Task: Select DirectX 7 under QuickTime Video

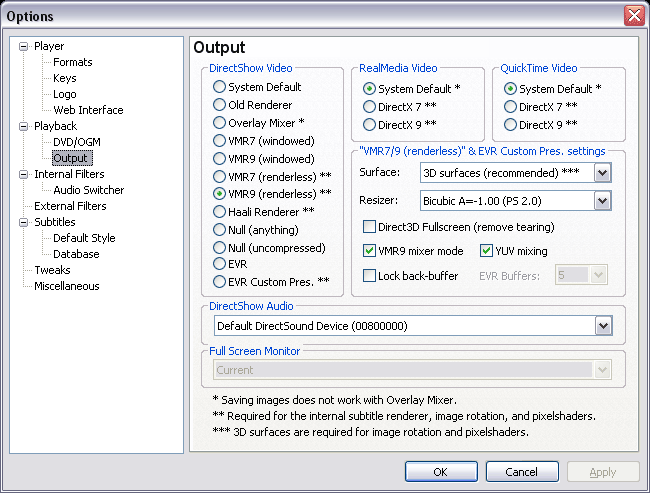Action: coord(510,107)
